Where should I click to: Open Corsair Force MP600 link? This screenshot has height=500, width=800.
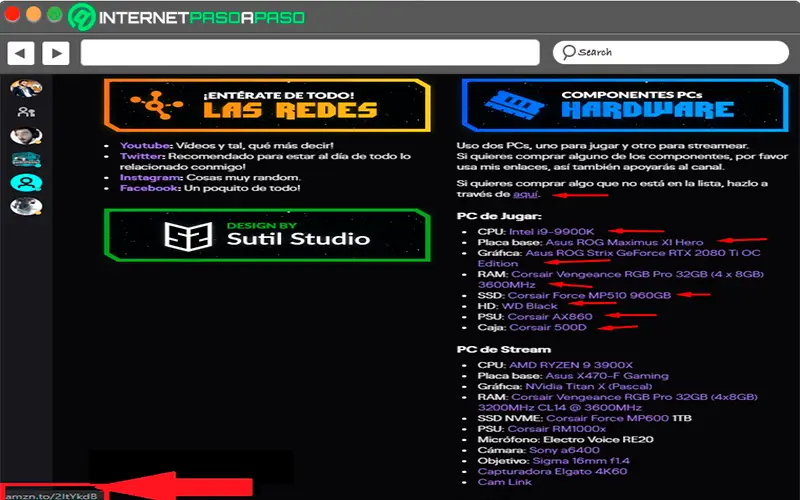pos(607,418)
